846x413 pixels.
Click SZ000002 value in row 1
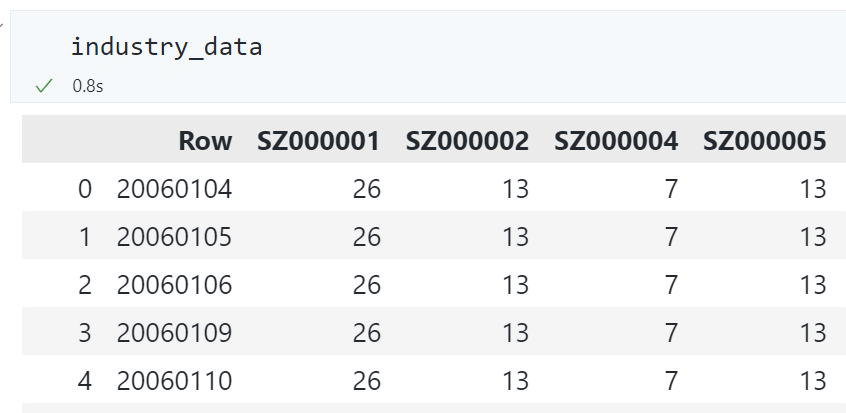(x=515, y=237)
